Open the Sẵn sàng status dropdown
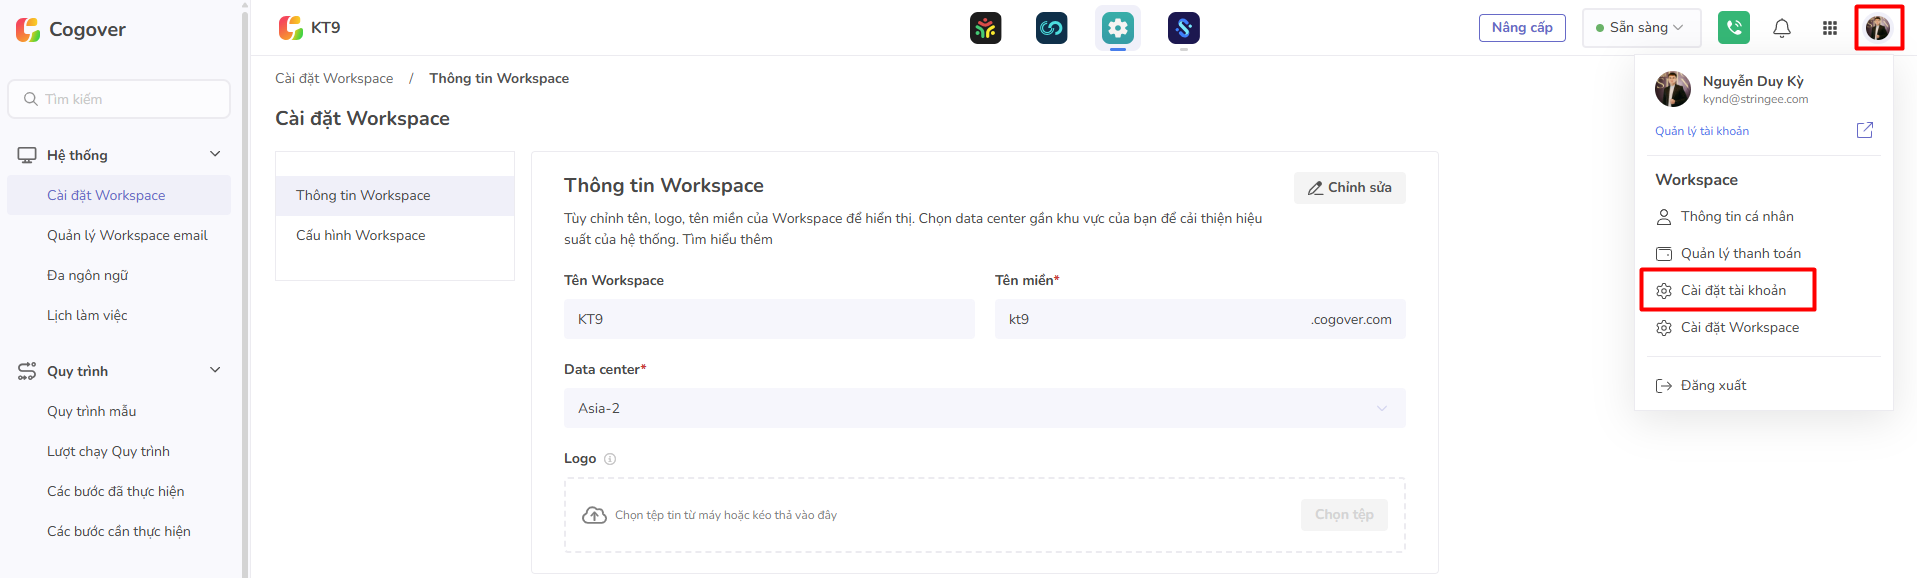Image resolution: width=1917 pixels, height=578 pixels. click(1642, 28)
